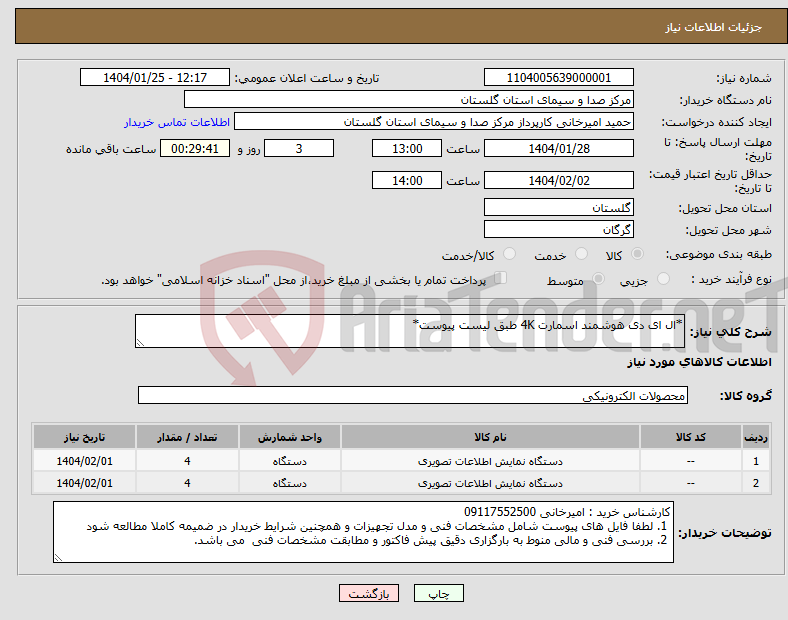Toggle the اسناد خزانه اسلامی payment checkbox
The height and width of the screenshot is (620, 788).
coord(501,278)
